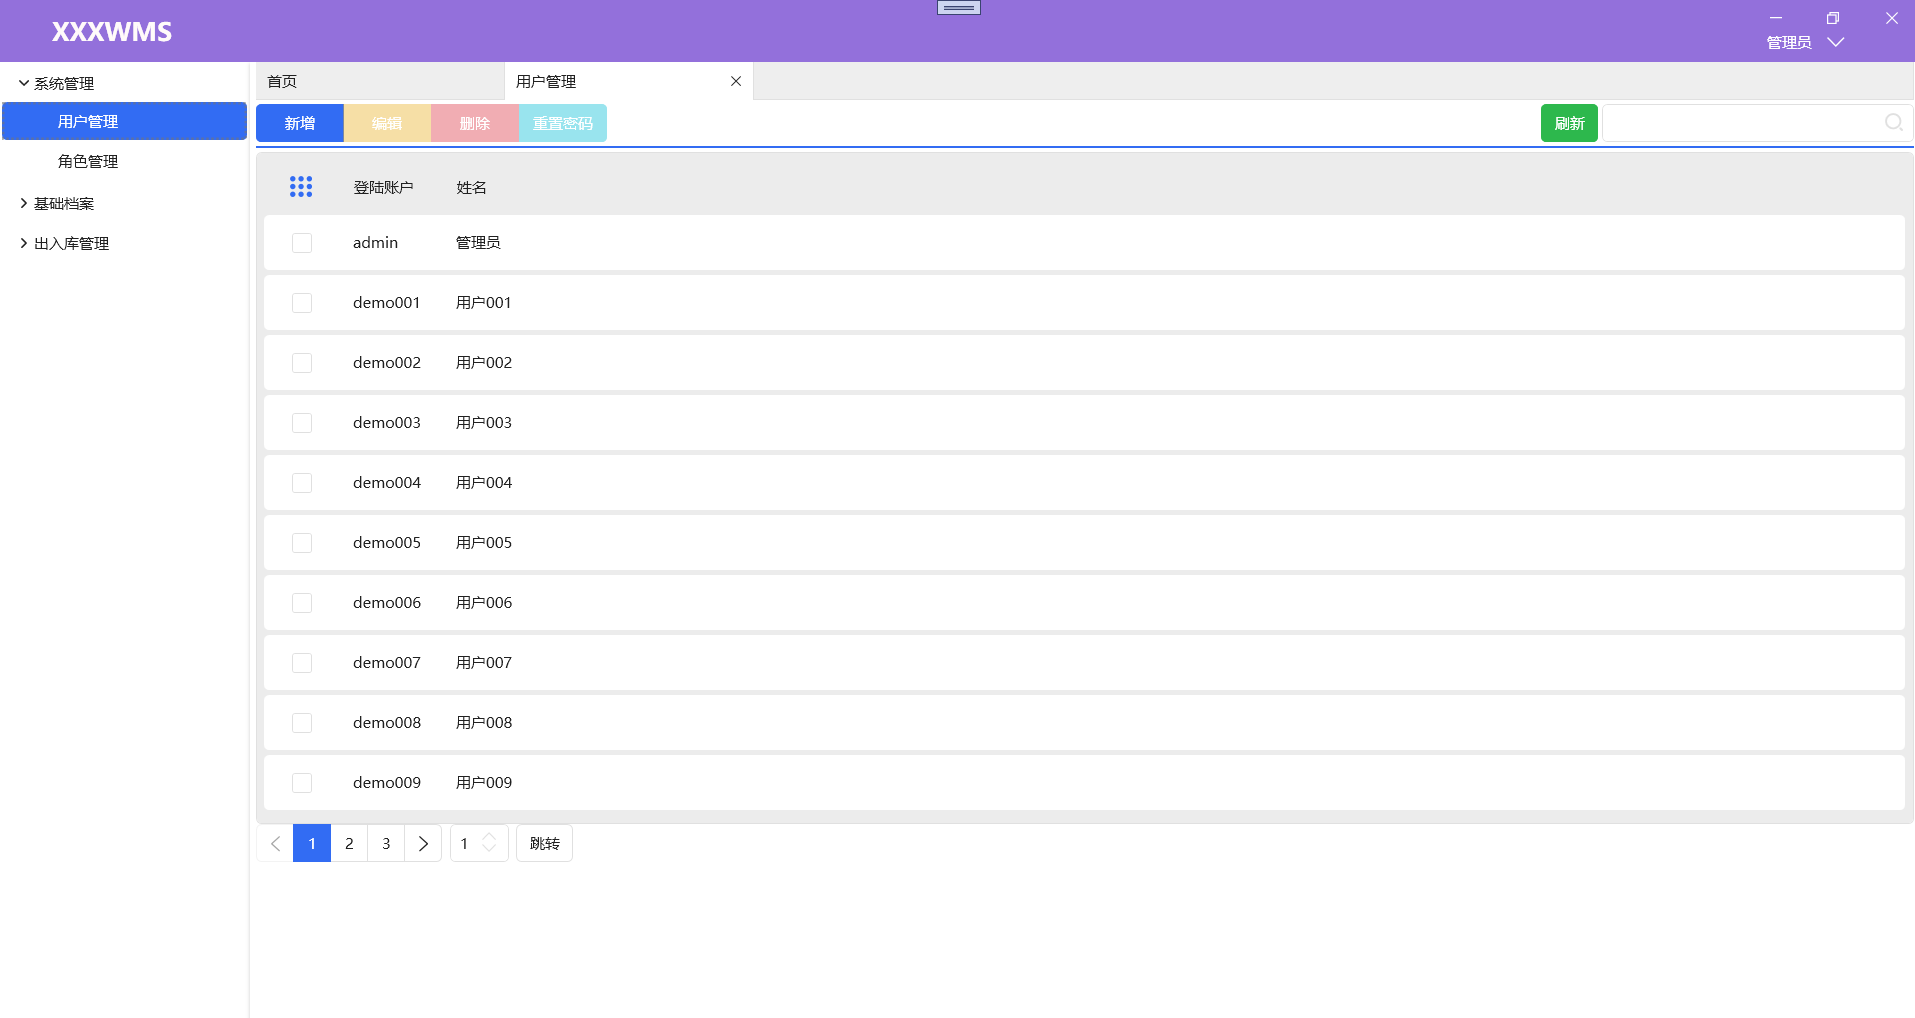
Task: Click the demo009 account cell
Action: tap(386, 783)
